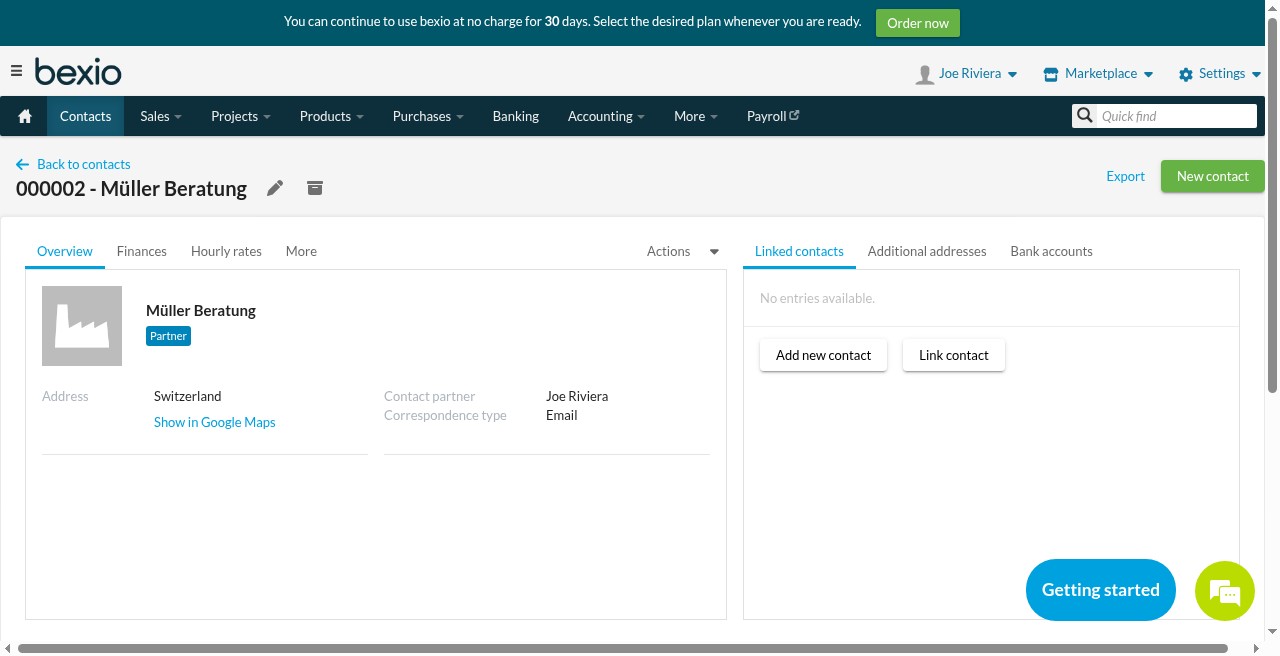
Task: Switch to the Overview tab
Action: pos(65,251)
